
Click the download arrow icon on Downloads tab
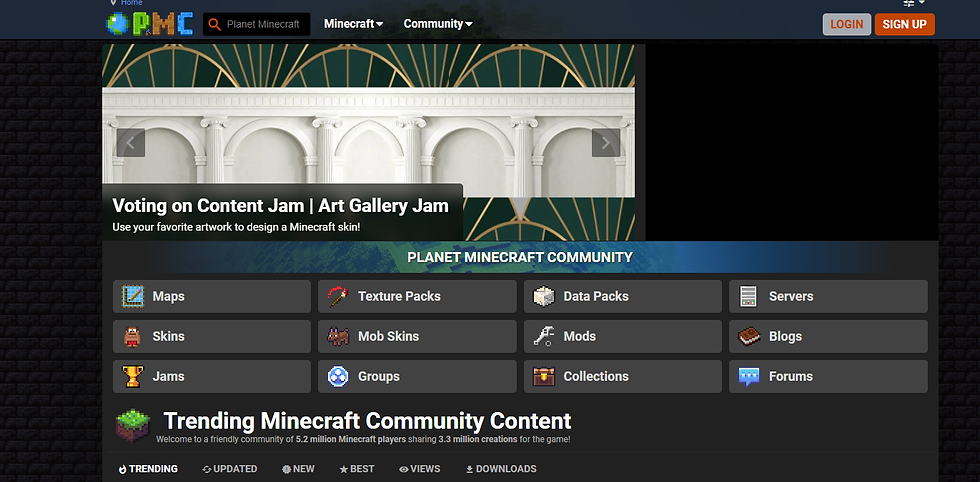[469, 469]
